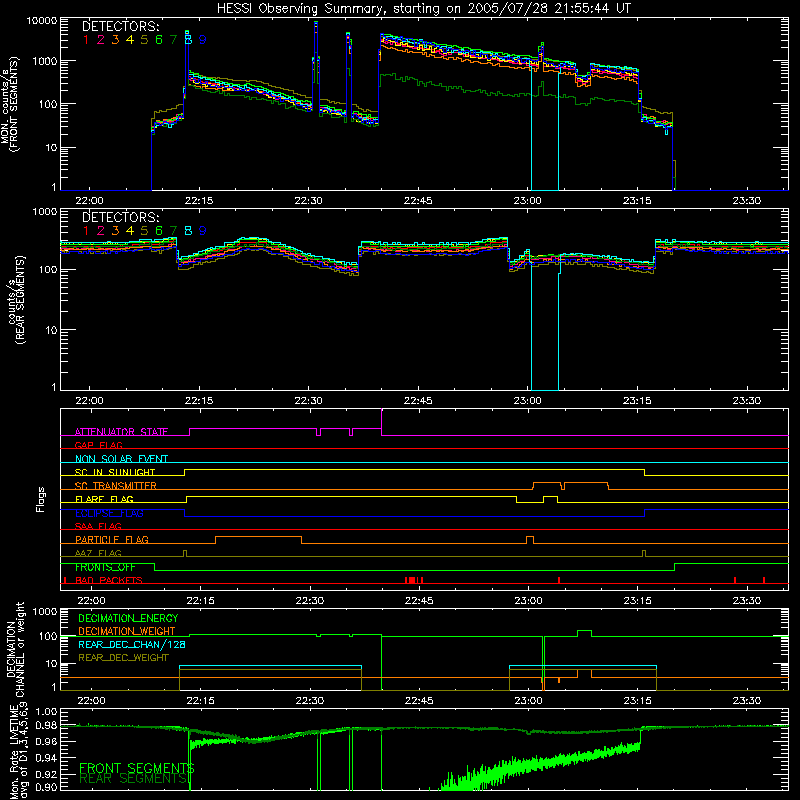
Task: Click the FRONT SEGMENTS livetime legend label
Action: [137, 768]
